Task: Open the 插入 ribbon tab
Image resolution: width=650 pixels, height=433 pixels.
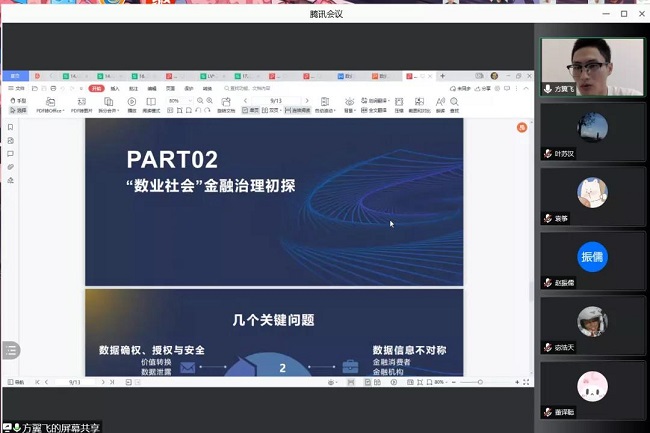Action: click(115, 88)
